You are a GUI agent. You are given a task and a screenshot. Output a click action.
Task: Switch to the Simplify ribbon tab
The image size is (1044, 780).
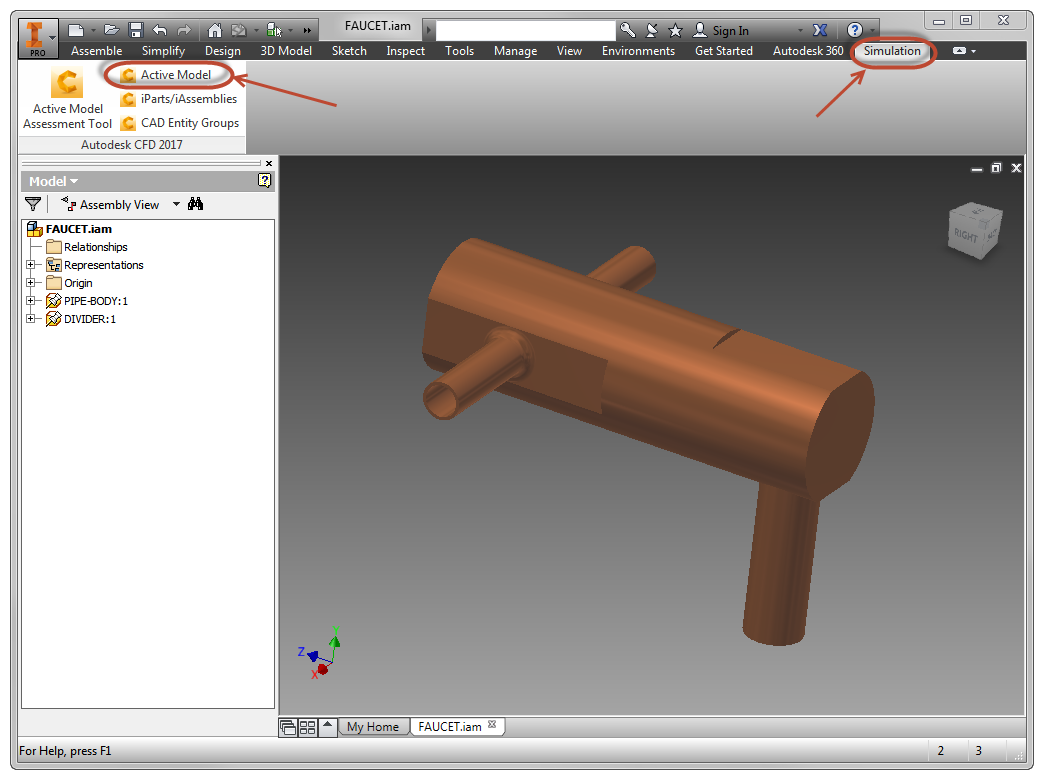[x=163, y=51]
